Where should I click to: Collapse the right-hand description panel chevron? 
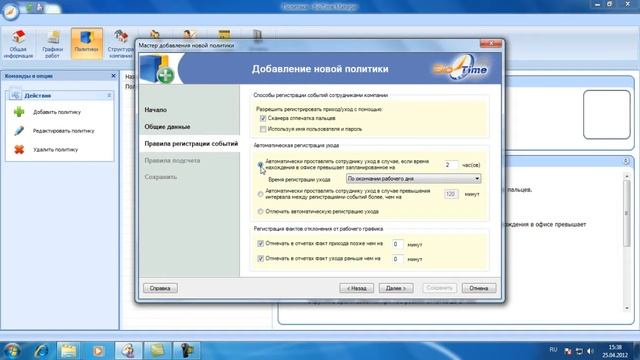(626, 161)
